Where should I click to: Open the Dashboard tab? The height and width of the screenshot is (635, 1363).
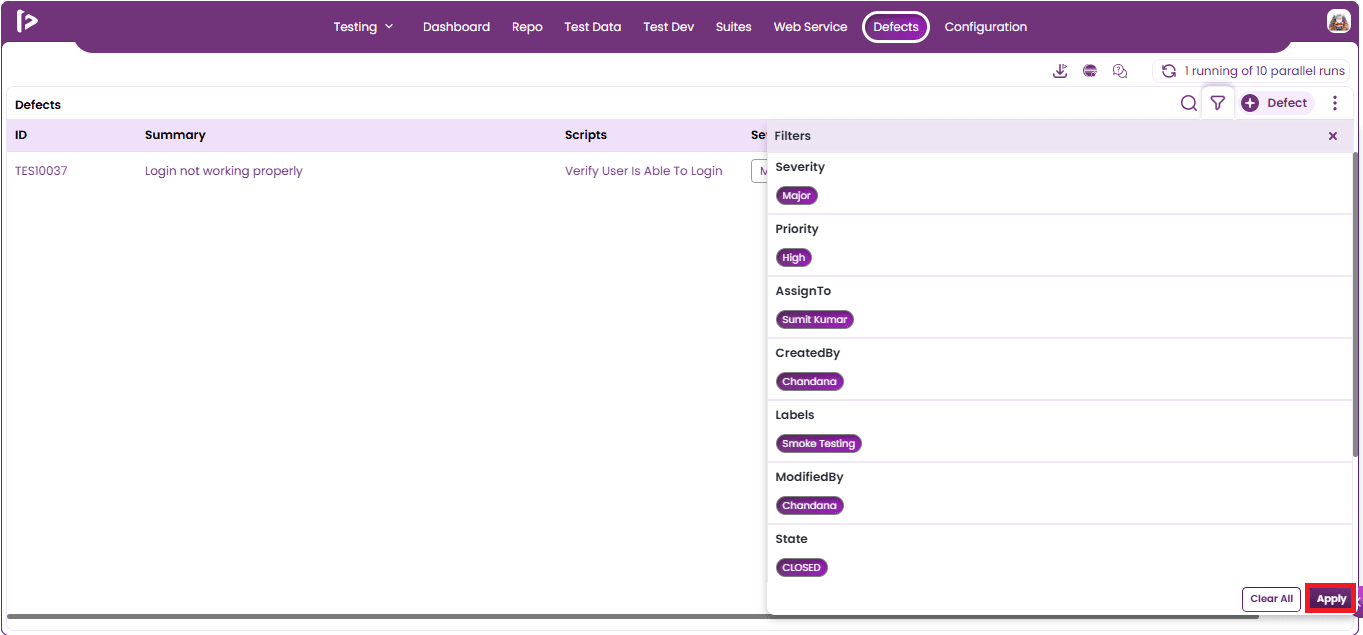(x=456, y=27)
